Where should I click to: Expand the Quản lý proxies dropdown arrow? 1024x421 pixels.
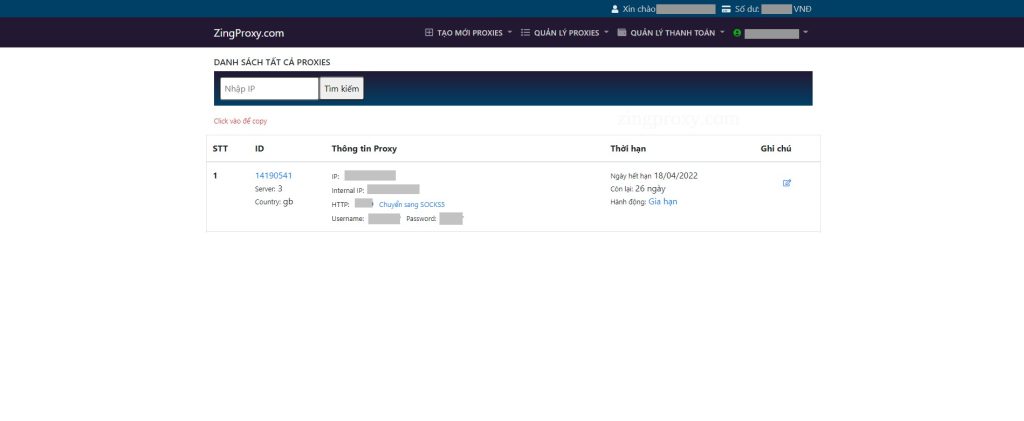[606, 32]
